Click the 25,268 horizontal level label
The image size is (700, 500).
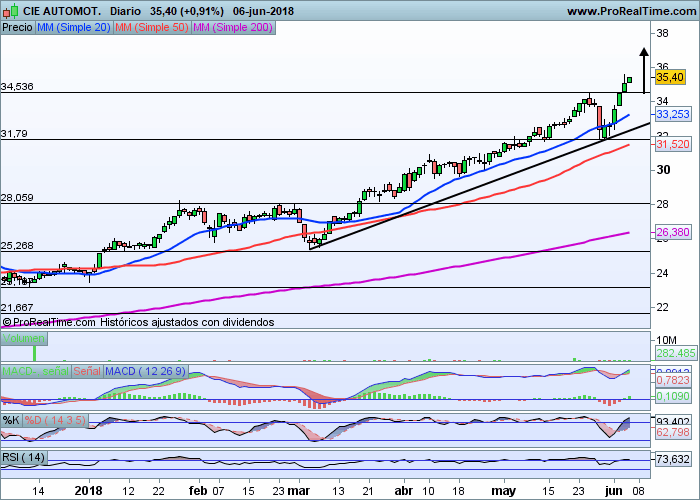(17, 246)
